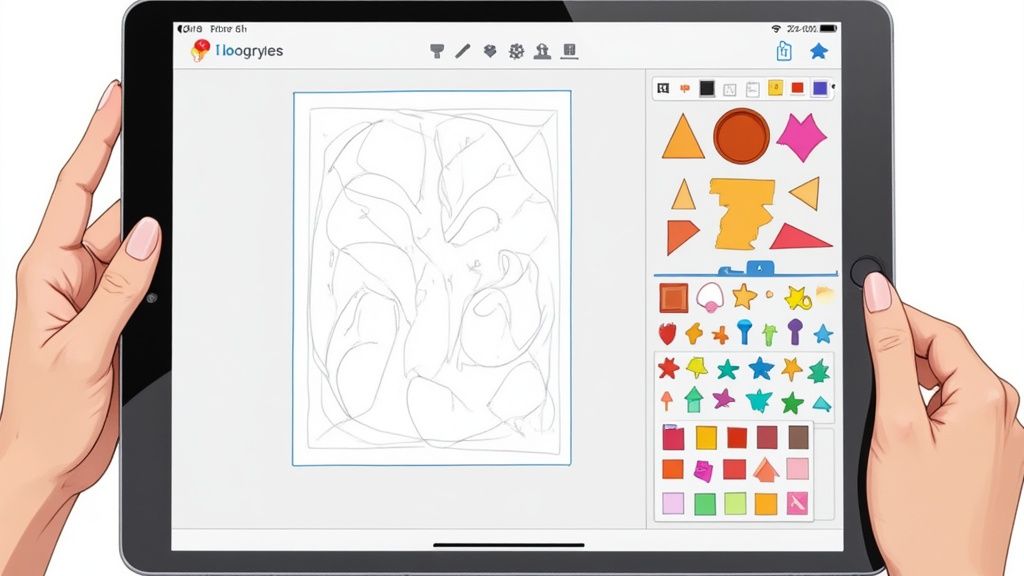Choose the pink star-like shape
Screen dimensions: 1024x576
[802, 136]
